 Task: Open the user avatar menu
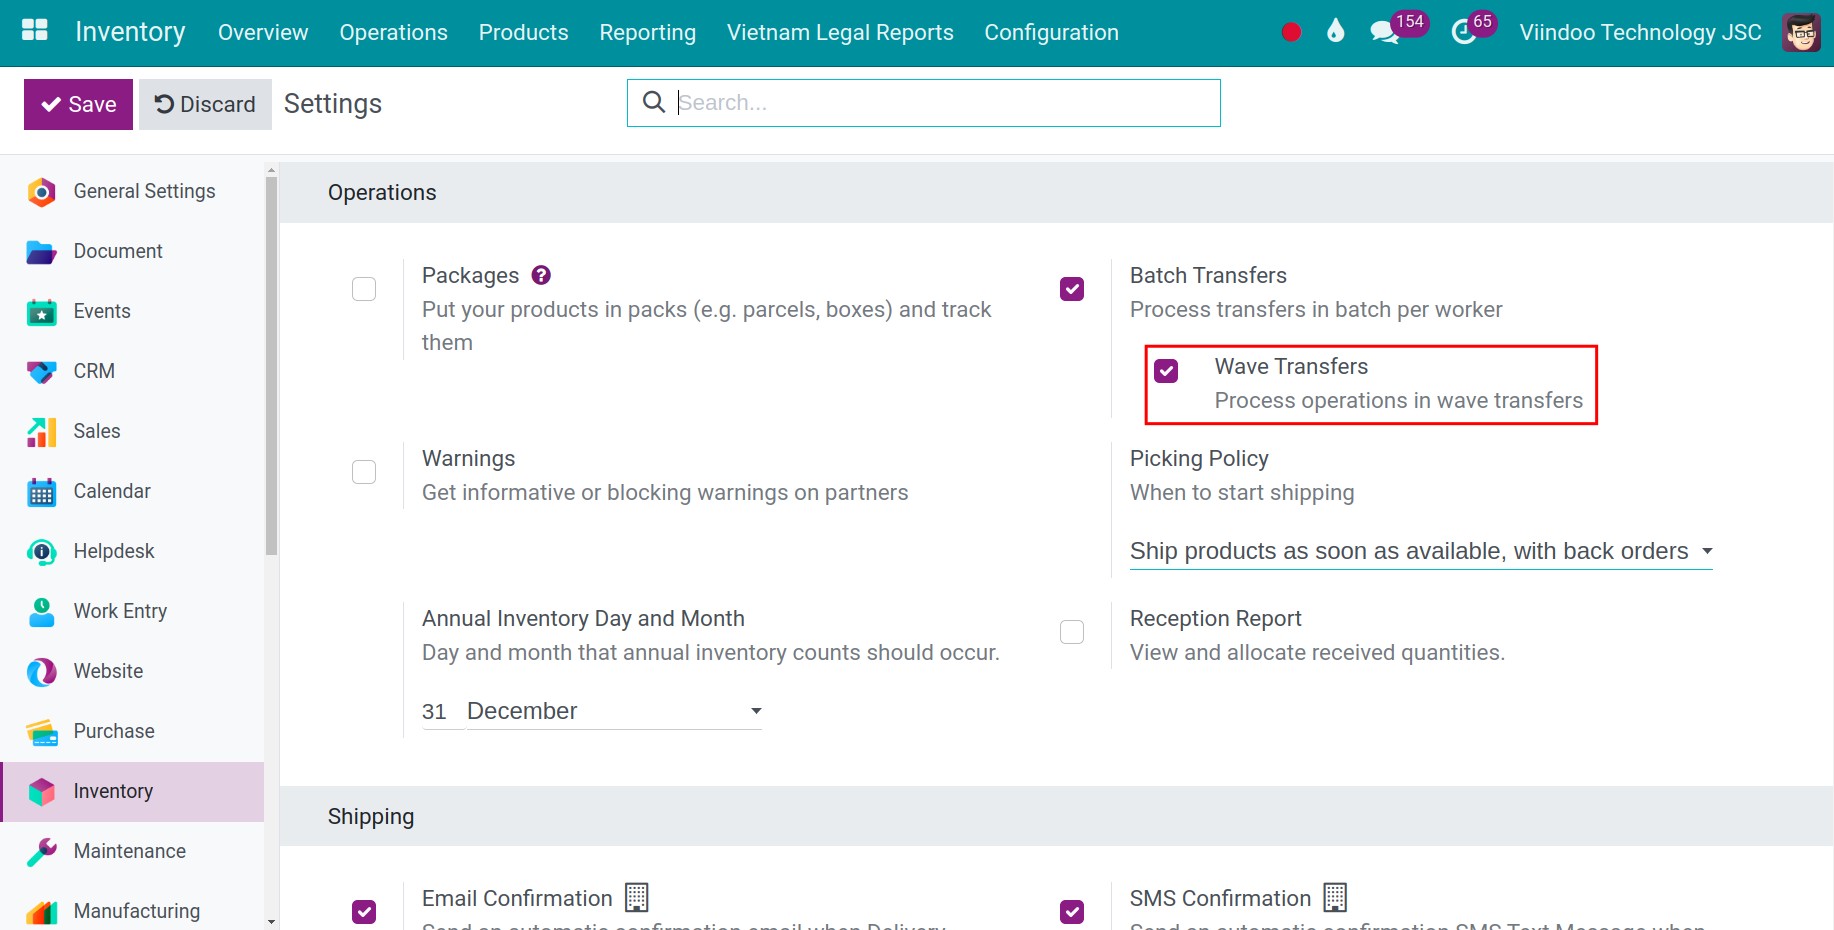pyautogui.click(x=1801, y=32)
